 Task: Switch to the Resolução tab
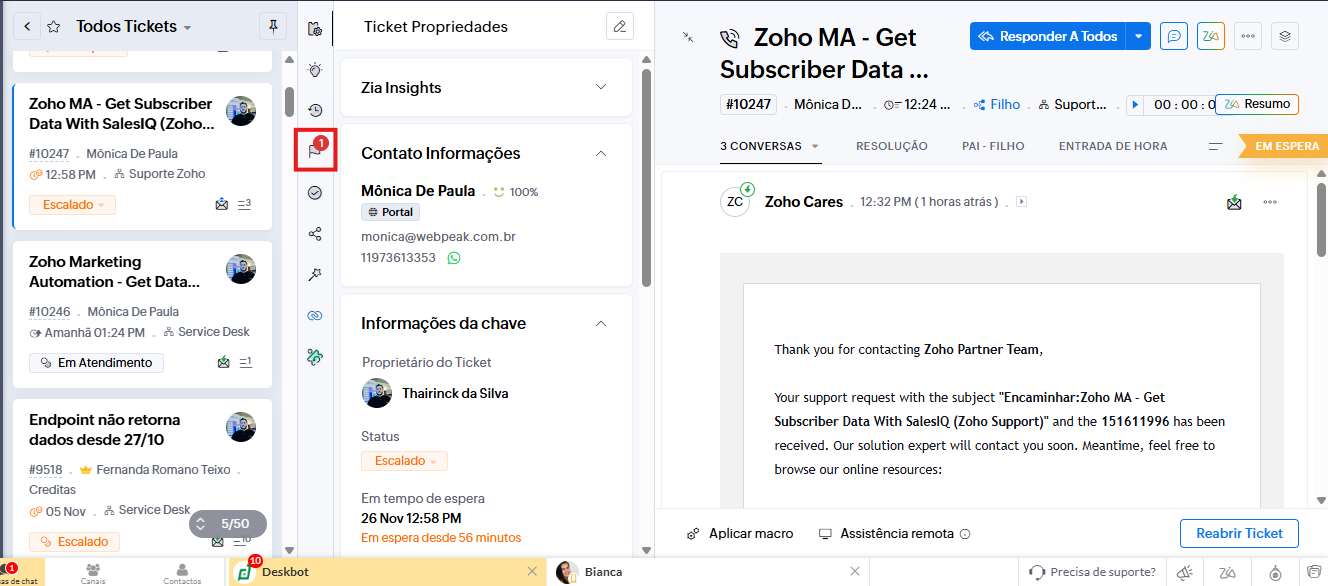coord(891,146)
